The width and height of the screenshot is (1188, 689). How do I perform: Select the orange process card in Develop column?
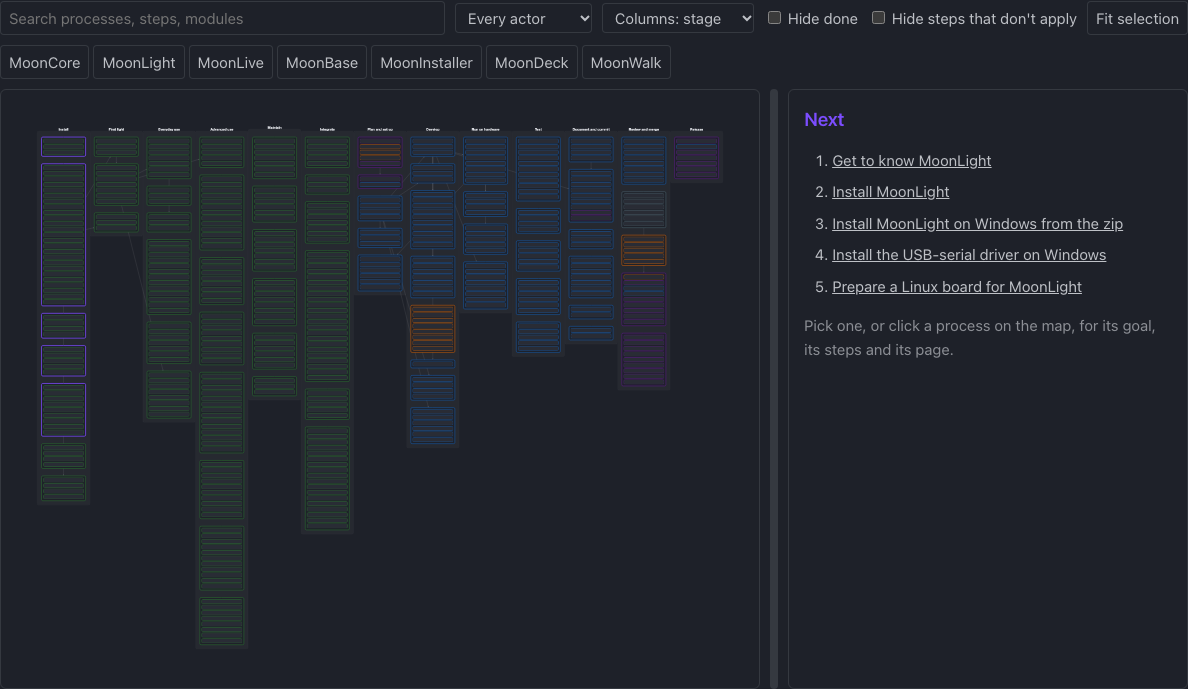(x=433, y=329)
